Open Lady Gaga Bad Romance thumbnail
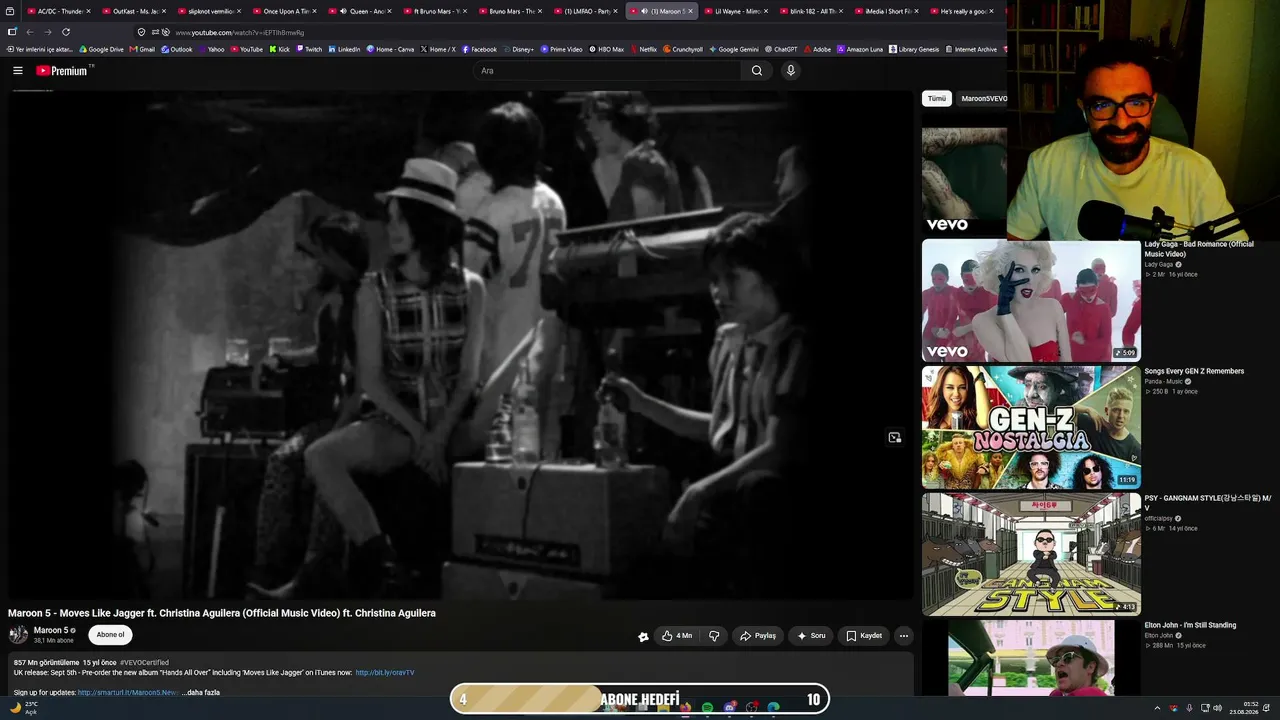 [1031, 300]
